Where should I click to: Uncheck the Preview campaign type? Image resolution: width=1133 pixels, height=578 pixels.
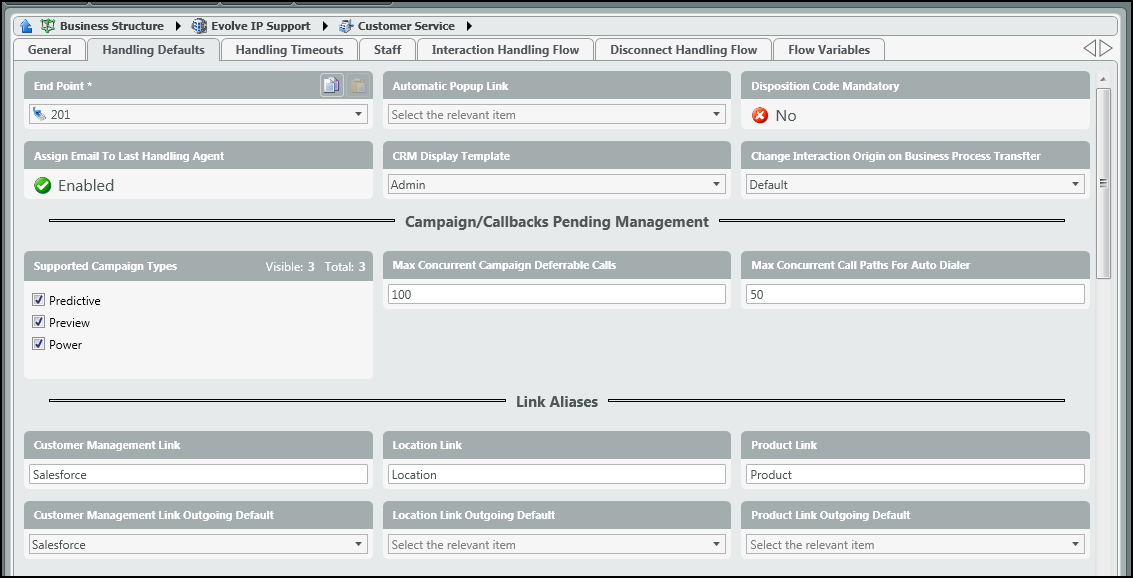click(39, 322)
